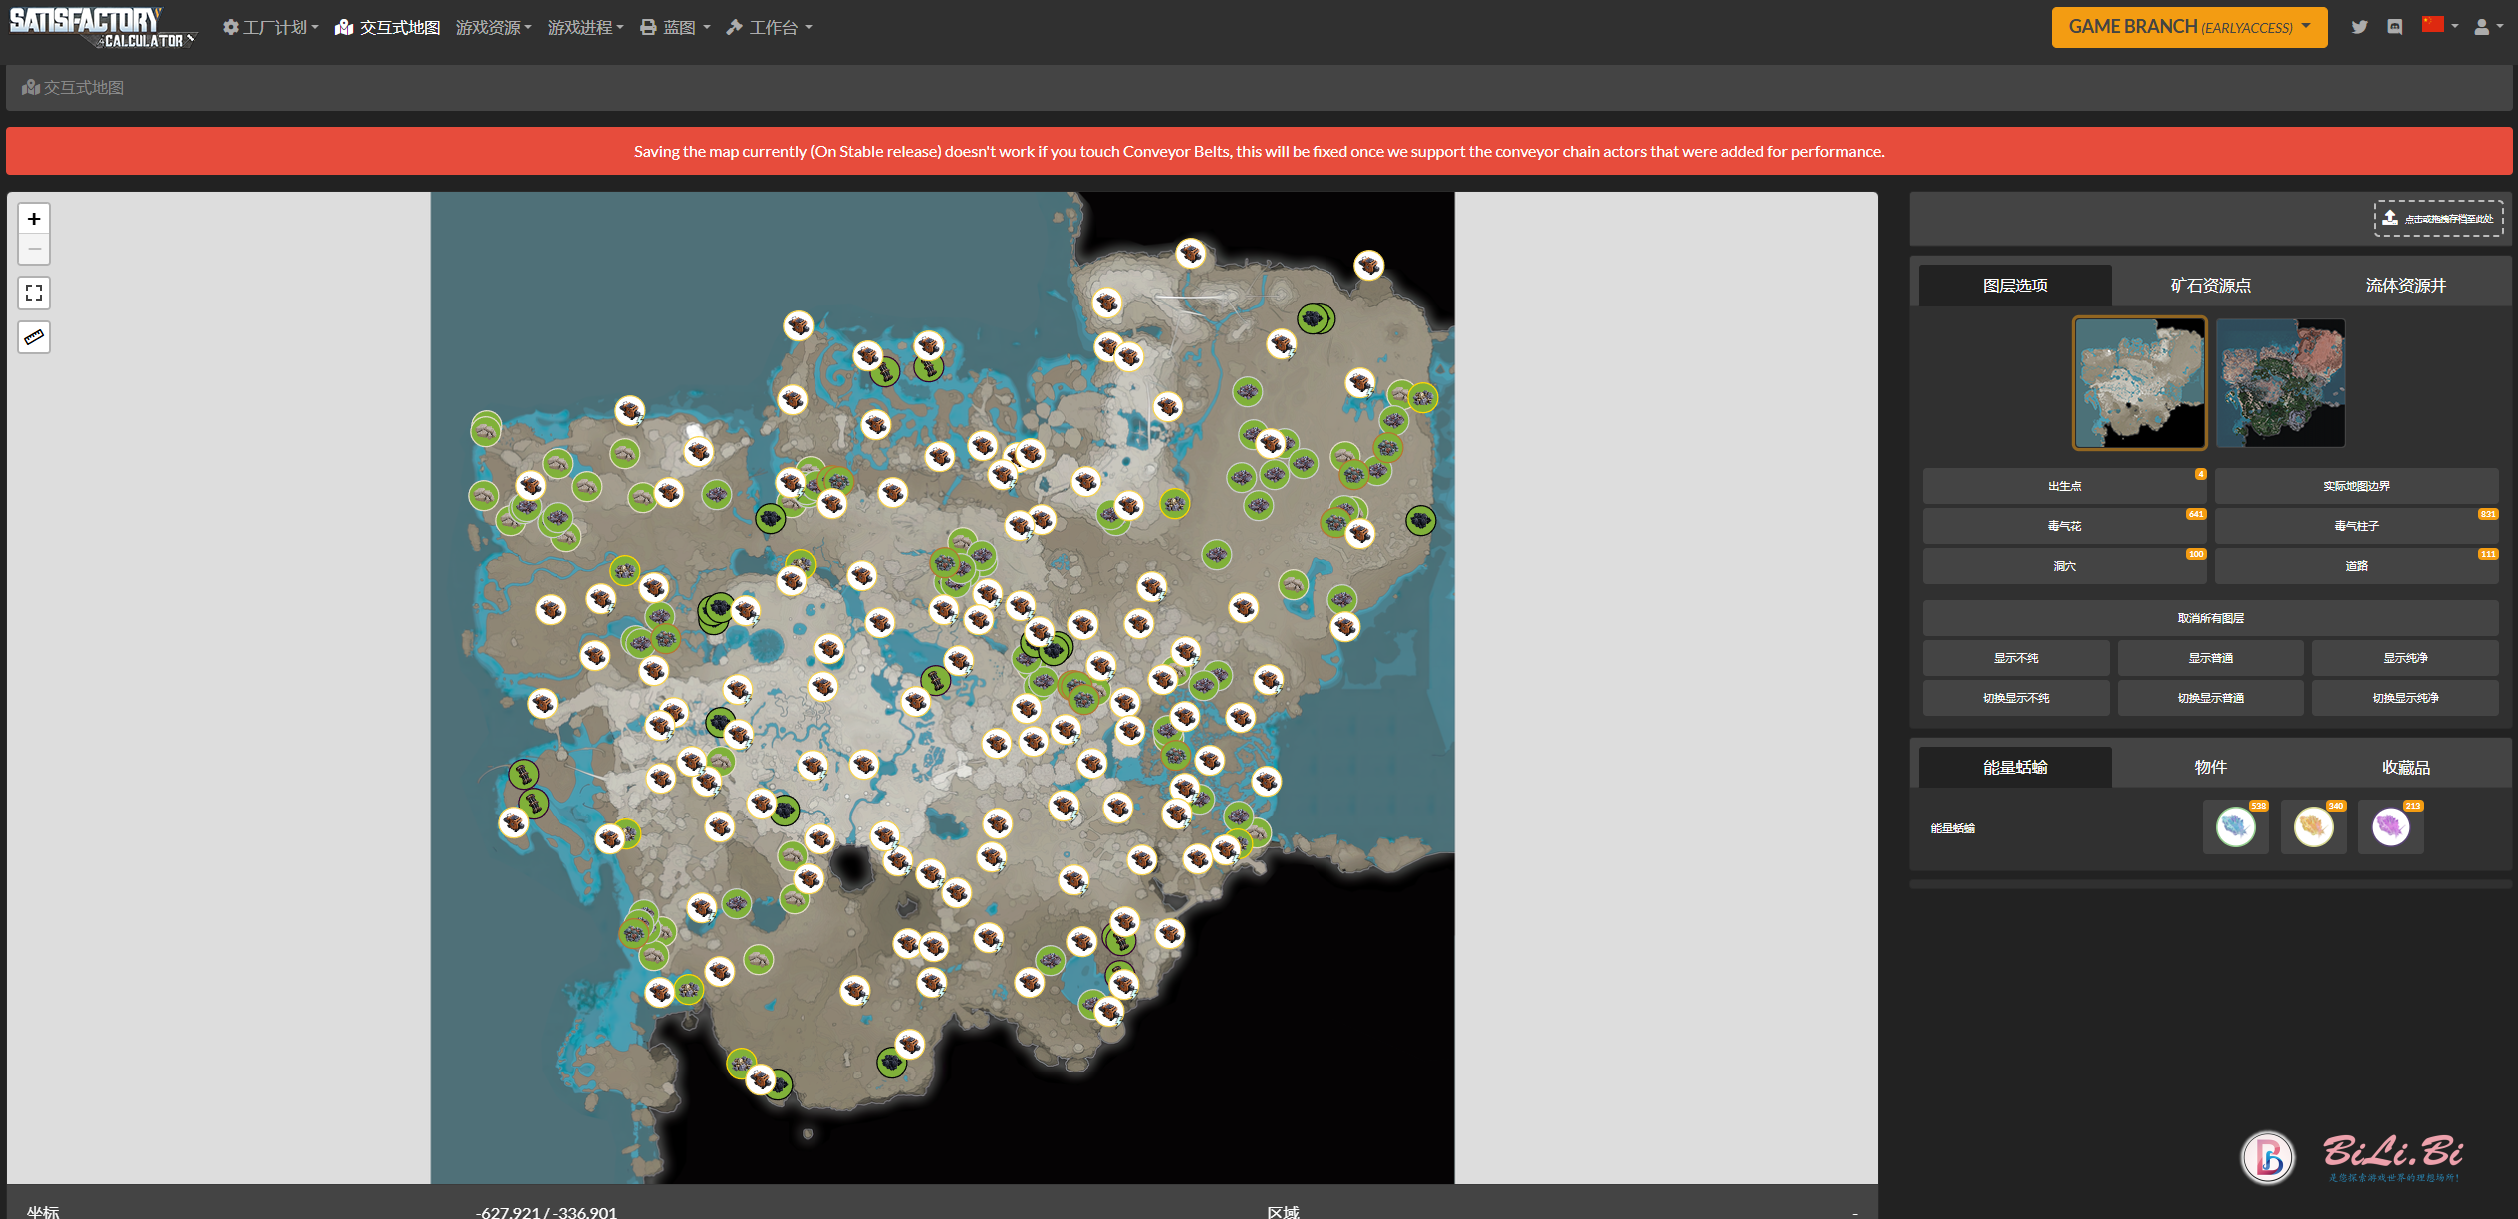Toggle the purple power slug layer
This screenshot has width=2518, height=1219.
[x=2389, y=827]
